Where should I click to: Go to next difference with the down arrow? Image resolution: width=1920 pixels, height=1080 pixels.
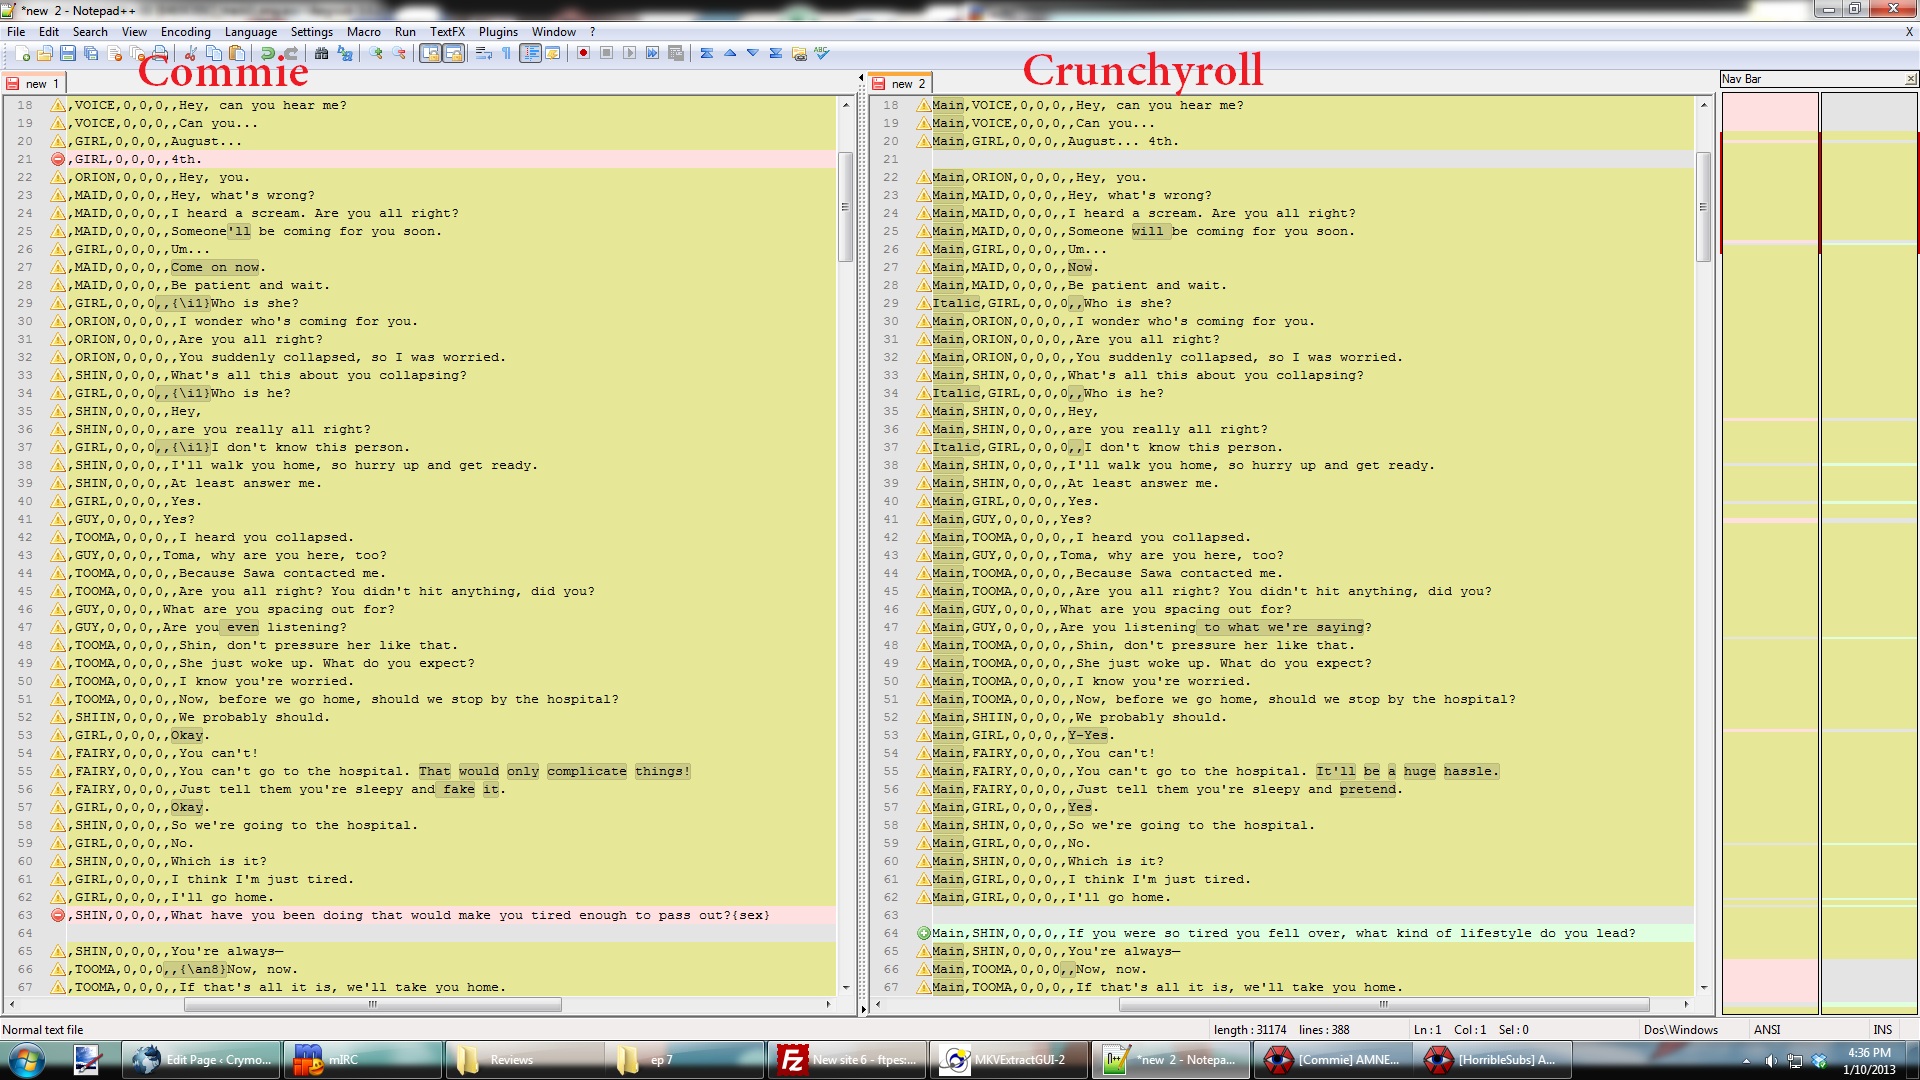(x=753, y=53)
